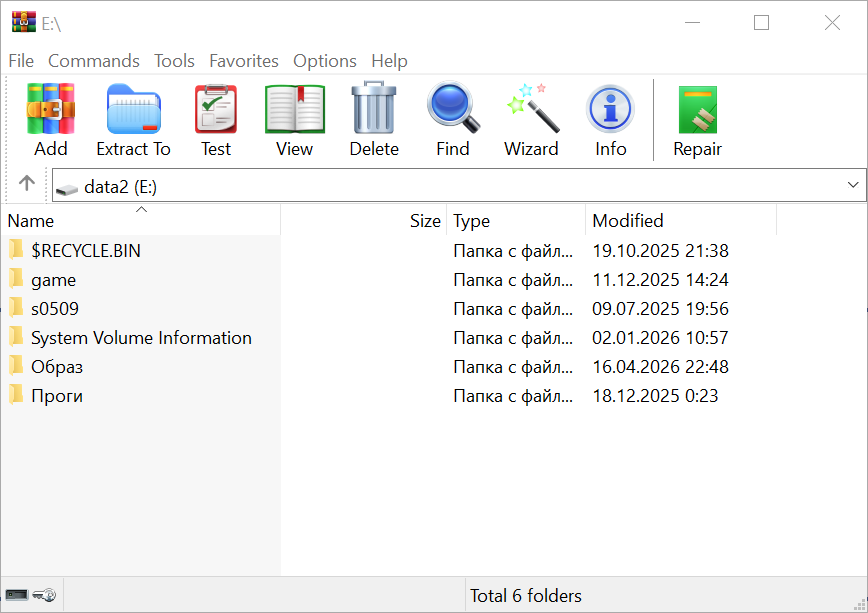Sort by the Modified column header
The image size is (868, 613).
(681, 220)
